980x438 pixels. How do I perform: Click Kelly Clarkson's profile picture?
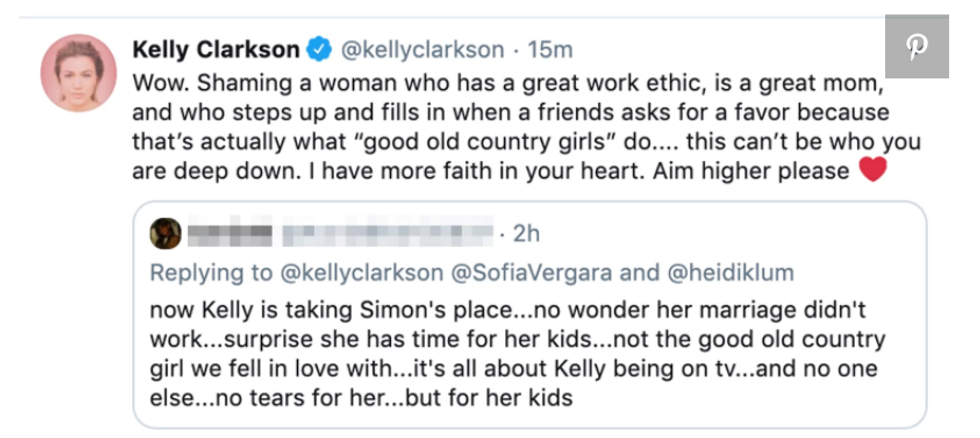[x=78, y=72]
